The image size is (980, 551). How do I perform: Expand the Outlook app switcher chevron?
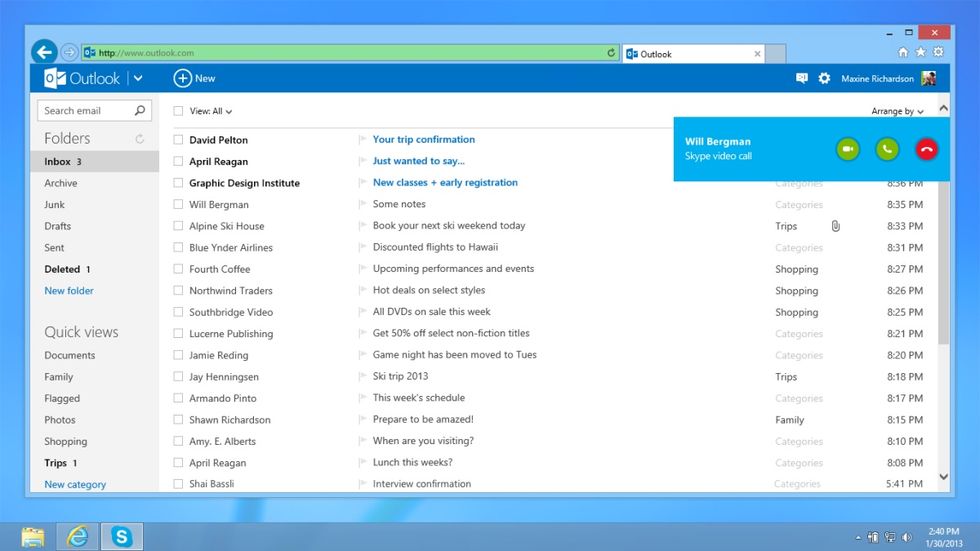click(138, 78)
